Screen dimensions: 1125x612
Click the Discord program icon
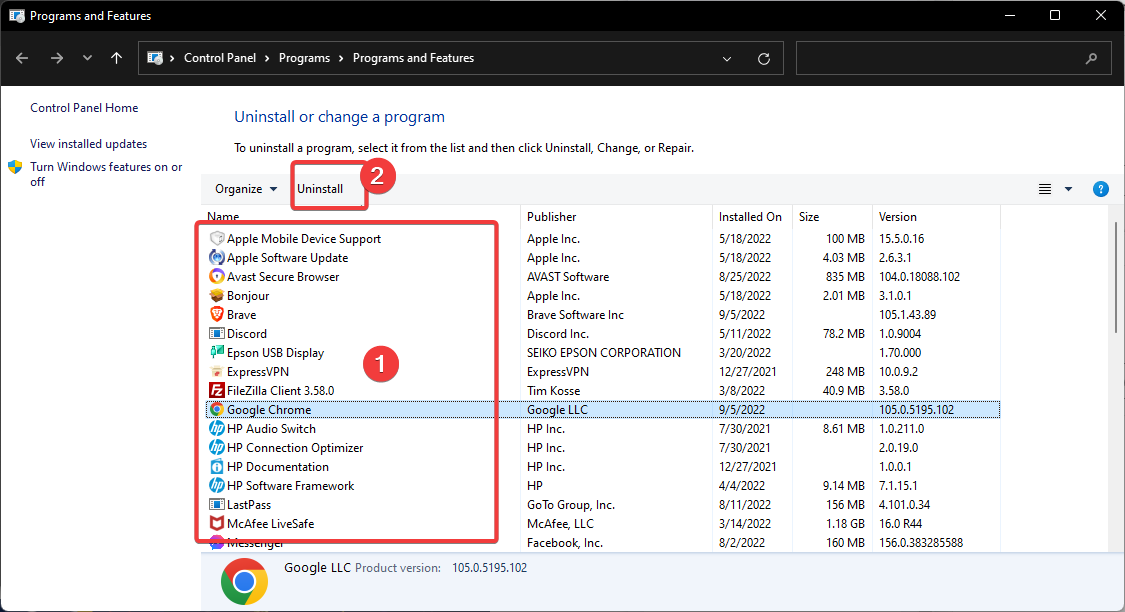[217, 334]
